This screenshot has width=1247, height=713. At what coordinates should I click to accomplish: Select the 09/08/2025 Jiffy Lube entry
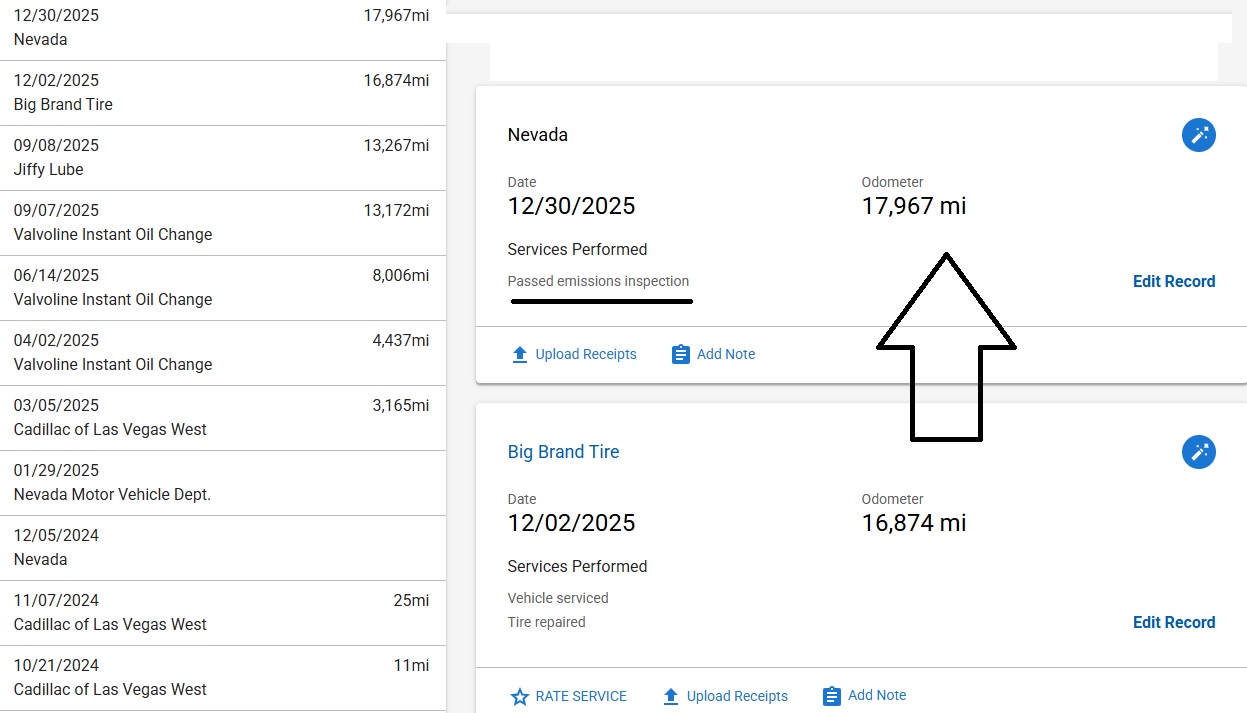(x=221, y=158)
